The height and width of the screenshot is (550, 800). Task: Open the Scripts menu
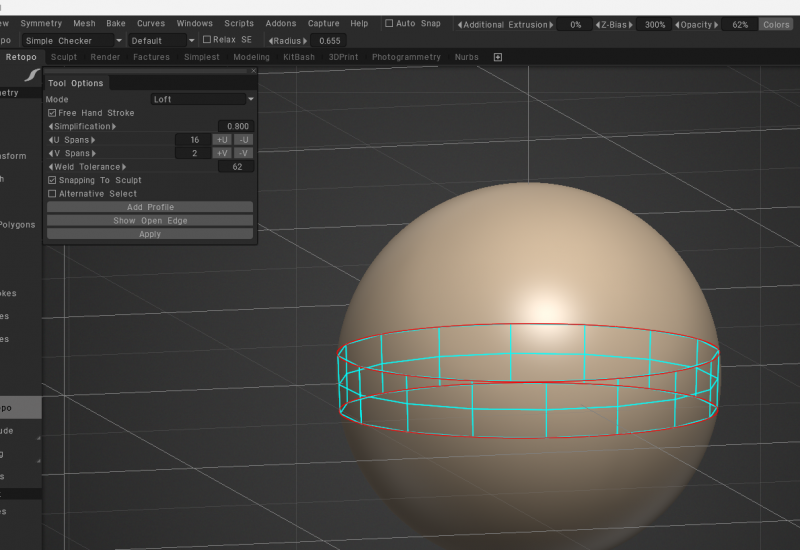pos(239,23)
